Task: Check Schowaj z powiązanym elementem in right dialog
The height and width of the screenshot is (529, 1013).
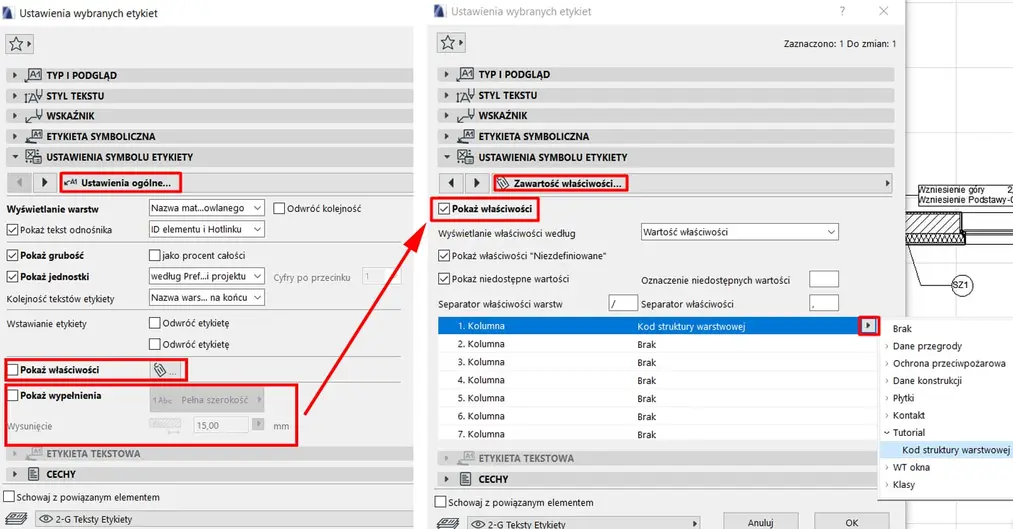Action: pyautogui.click(x=441, y=502)
